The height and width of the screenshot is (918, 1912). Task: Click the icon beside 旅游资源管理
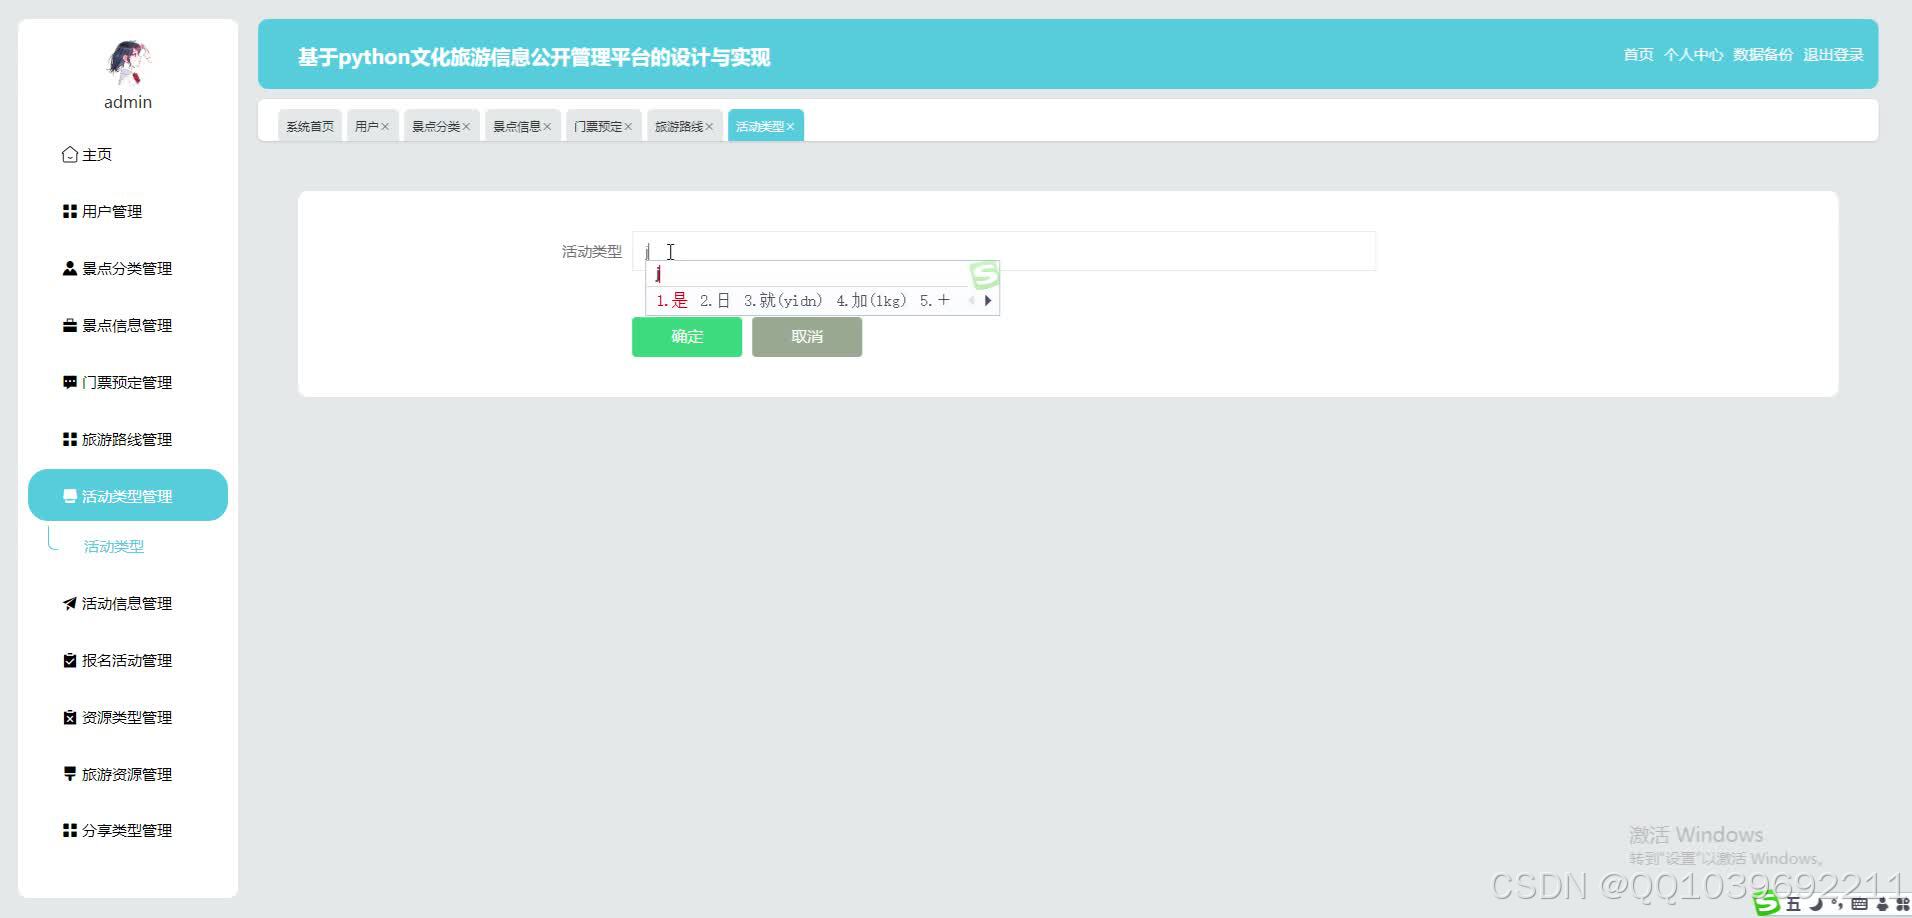point(70,775)
